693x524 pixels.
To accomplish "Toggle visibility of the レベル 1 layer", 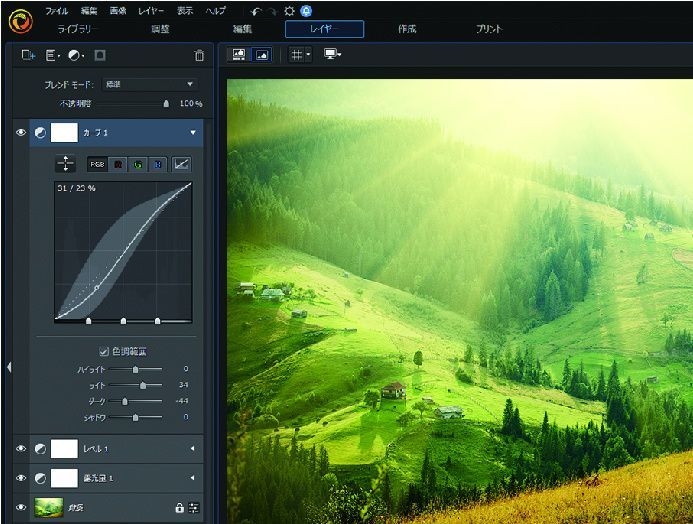I will click(21, 449).
